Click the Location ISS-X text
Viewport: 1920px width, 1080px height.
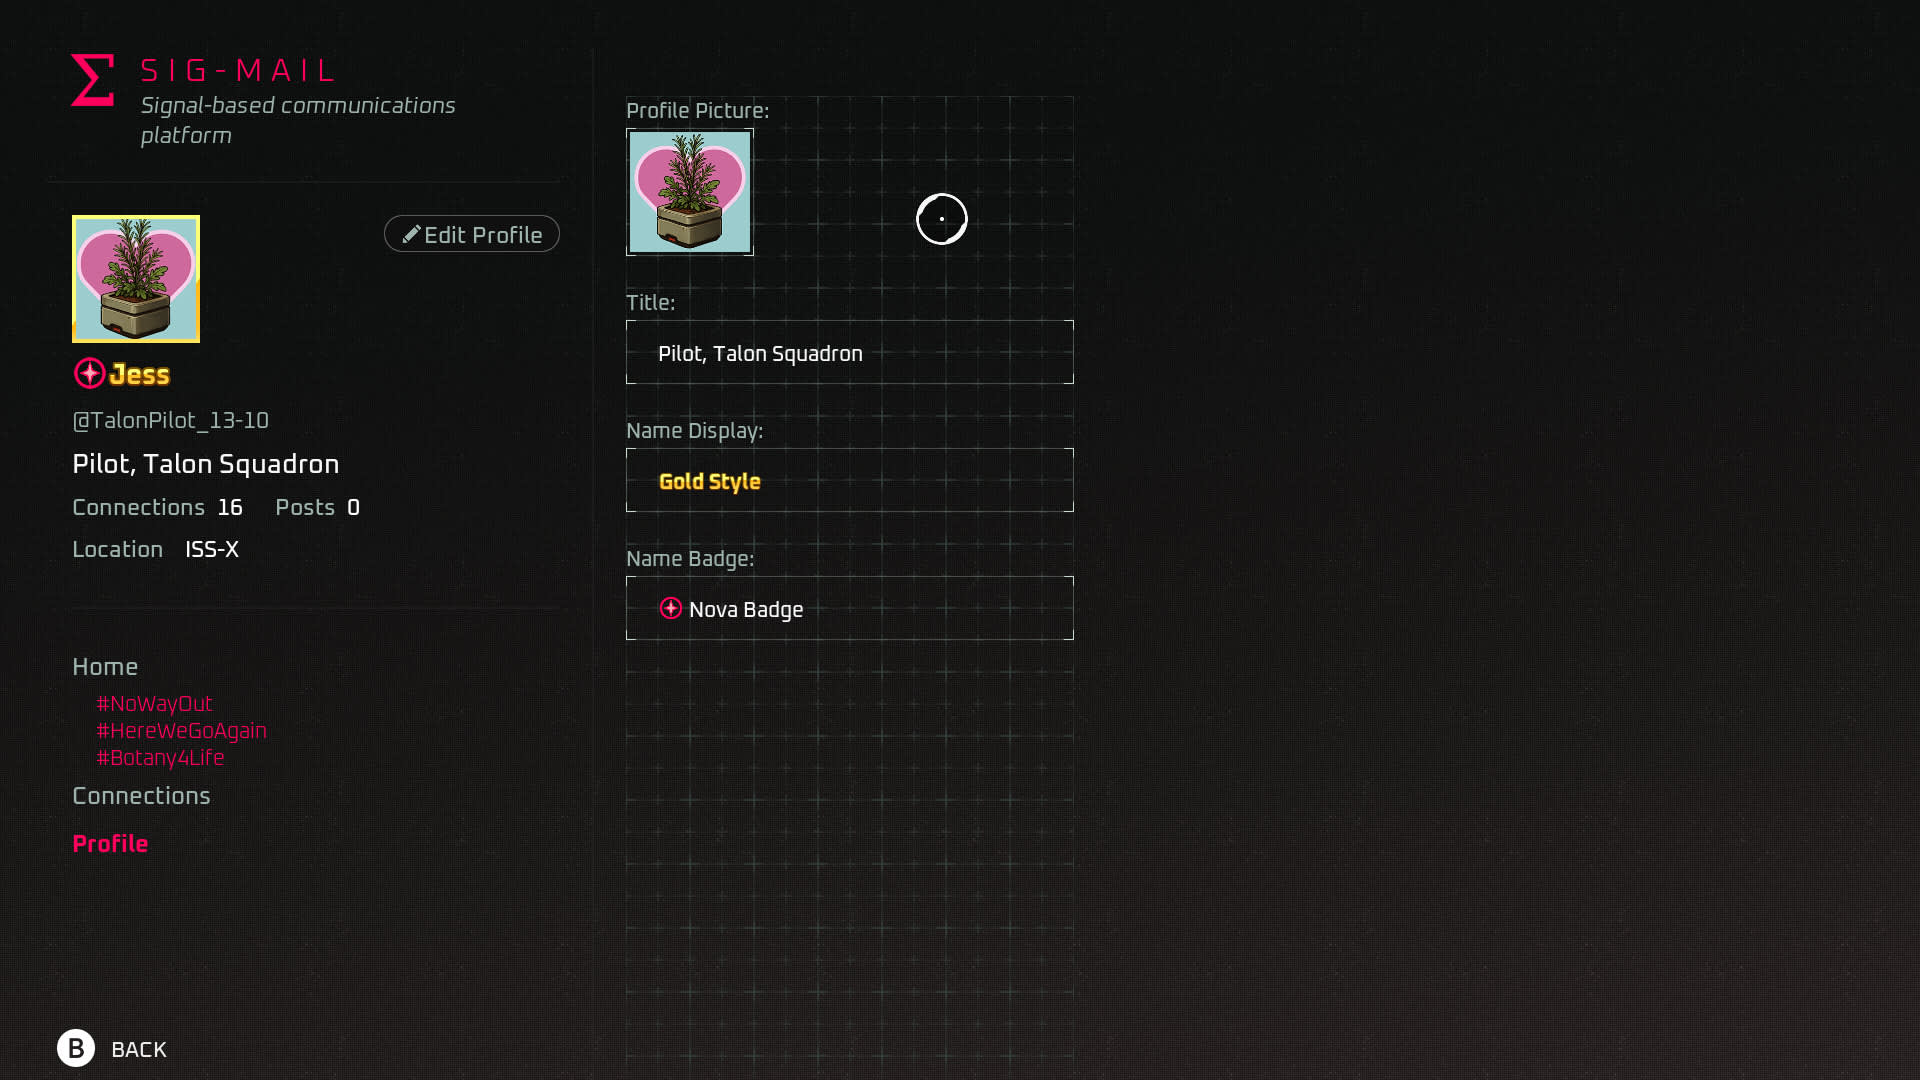[155, 550]
